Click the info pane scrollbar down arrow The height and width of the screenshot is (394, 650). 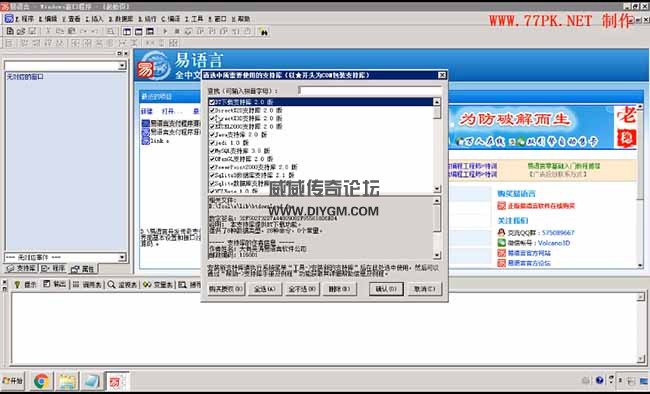click(437, 255)
